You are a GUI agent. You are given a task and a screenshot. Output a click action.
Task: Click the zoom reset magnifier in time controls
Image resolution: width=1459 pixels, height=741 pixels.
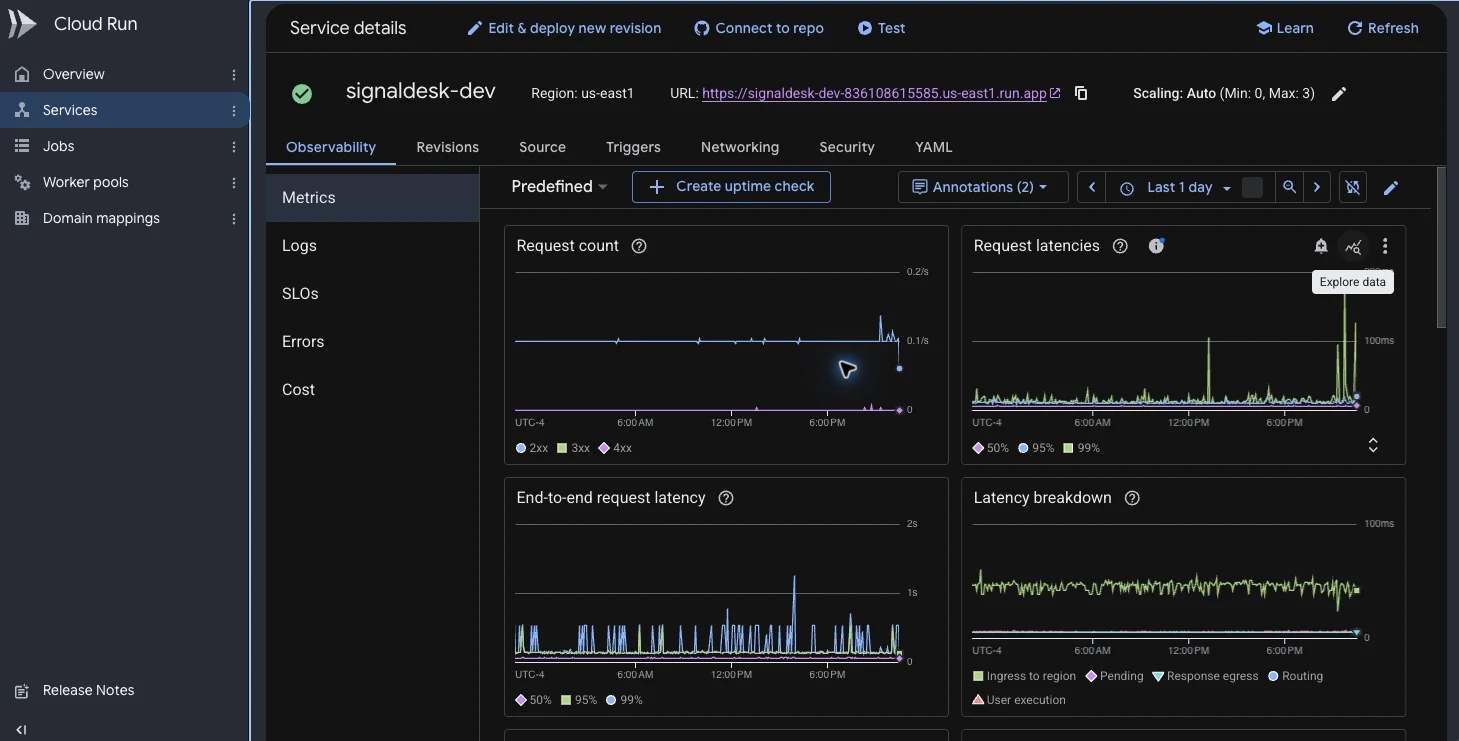[x=1290, y=187]
